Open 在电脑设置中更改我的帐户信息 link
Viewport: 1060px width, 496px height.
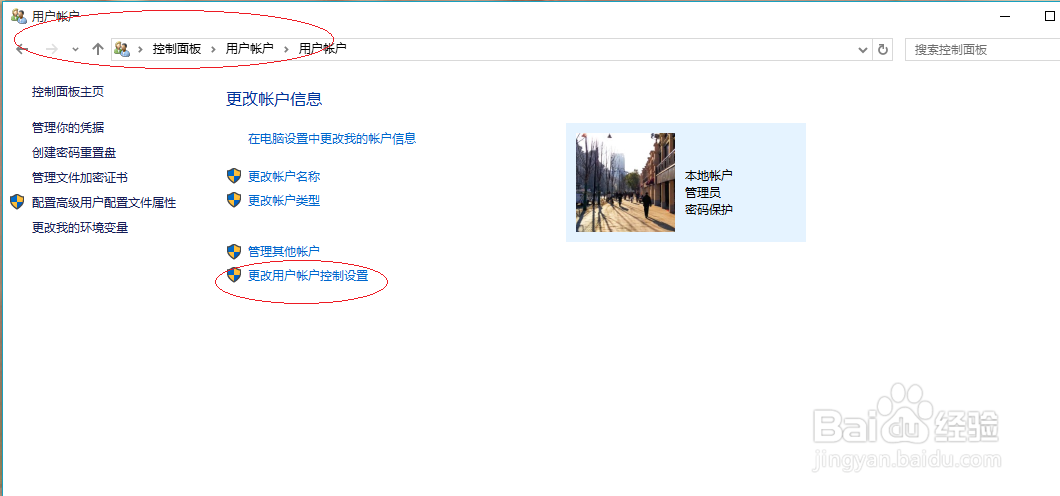click(x=332, y=139)
